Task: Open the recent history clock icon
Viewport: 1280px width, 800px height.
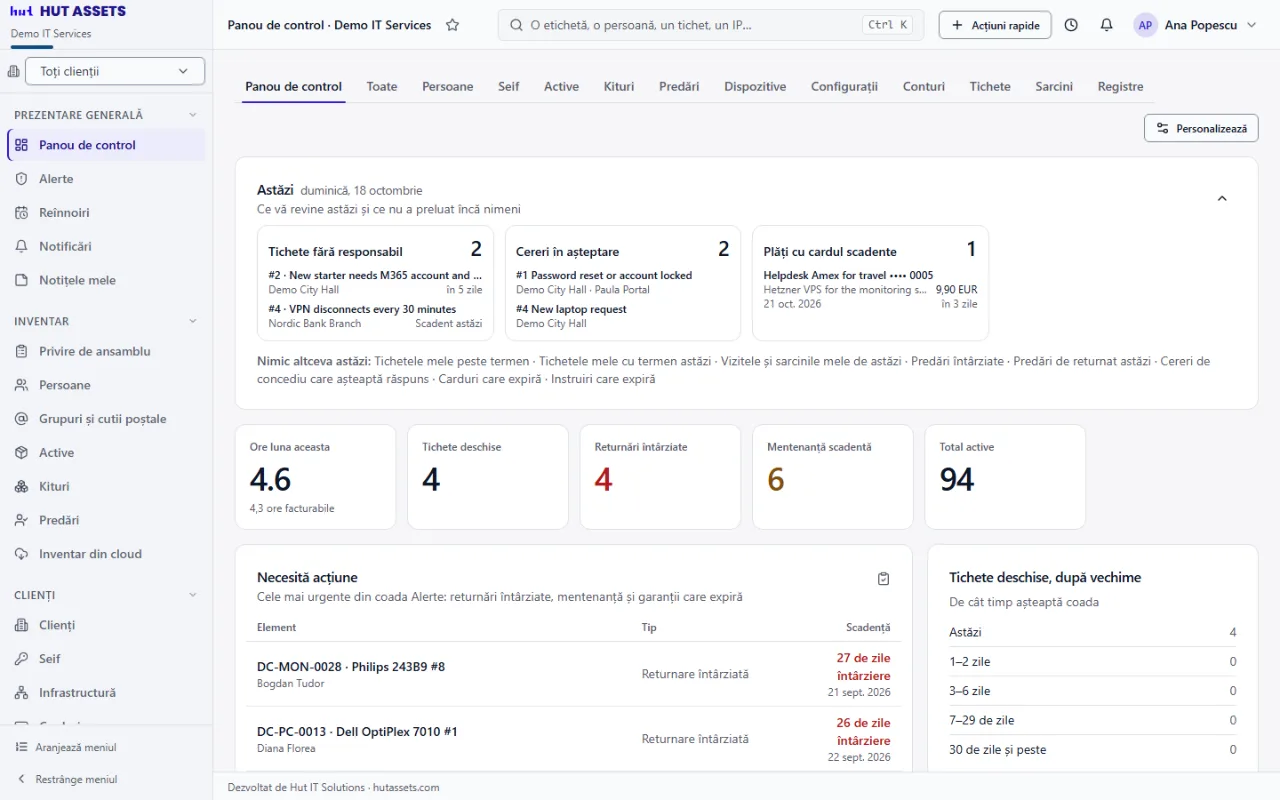Action: click(1071, 25)
